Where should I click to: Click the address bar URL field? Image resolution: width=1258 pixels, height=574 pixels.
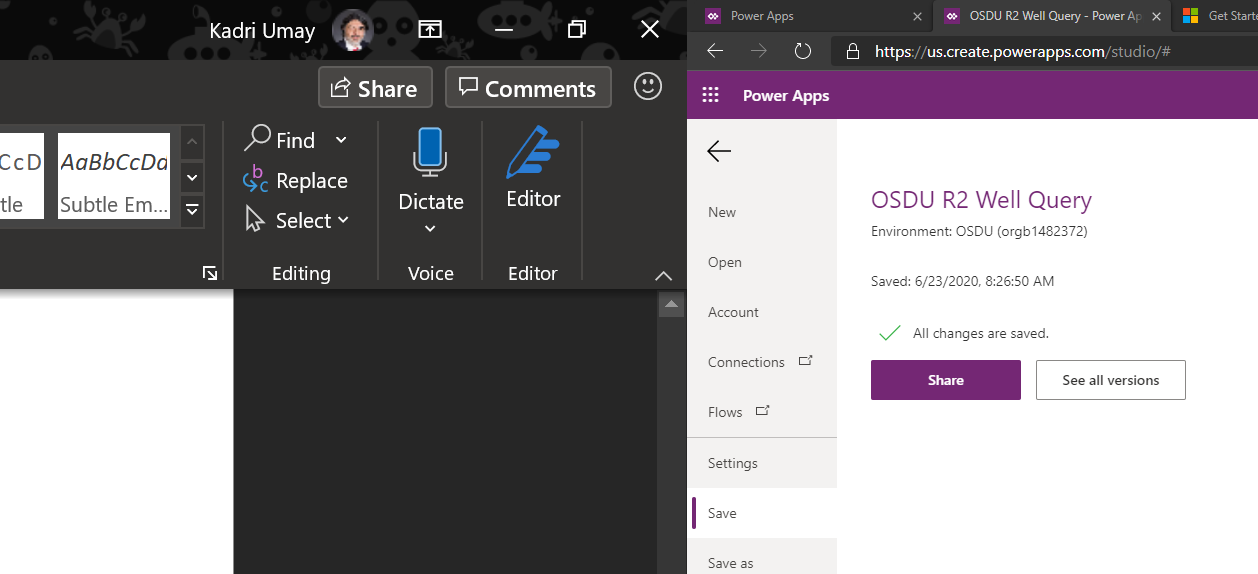click(1045, 51)
